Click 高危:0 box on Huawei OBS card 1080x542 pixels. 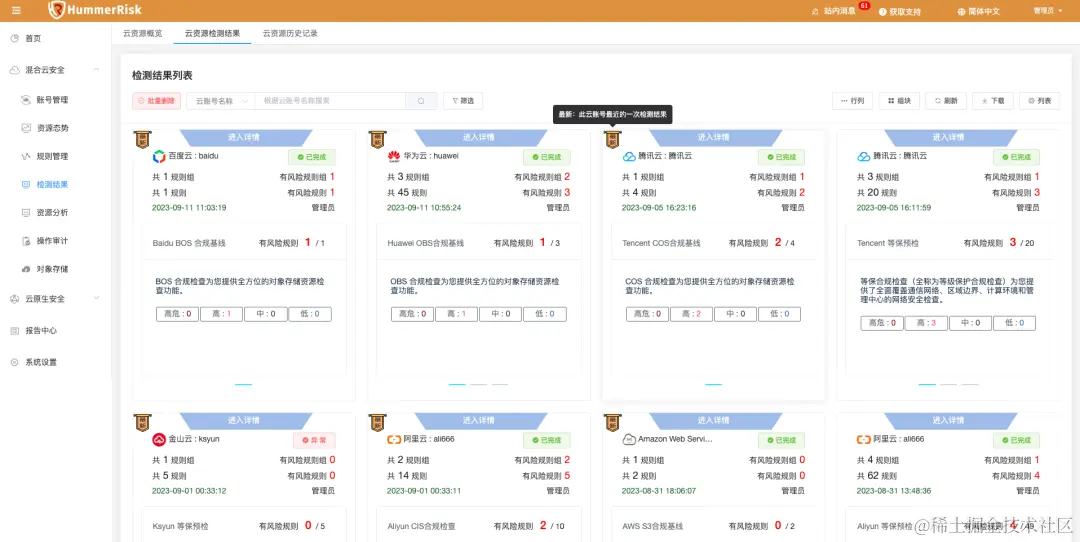pos(413,314)
